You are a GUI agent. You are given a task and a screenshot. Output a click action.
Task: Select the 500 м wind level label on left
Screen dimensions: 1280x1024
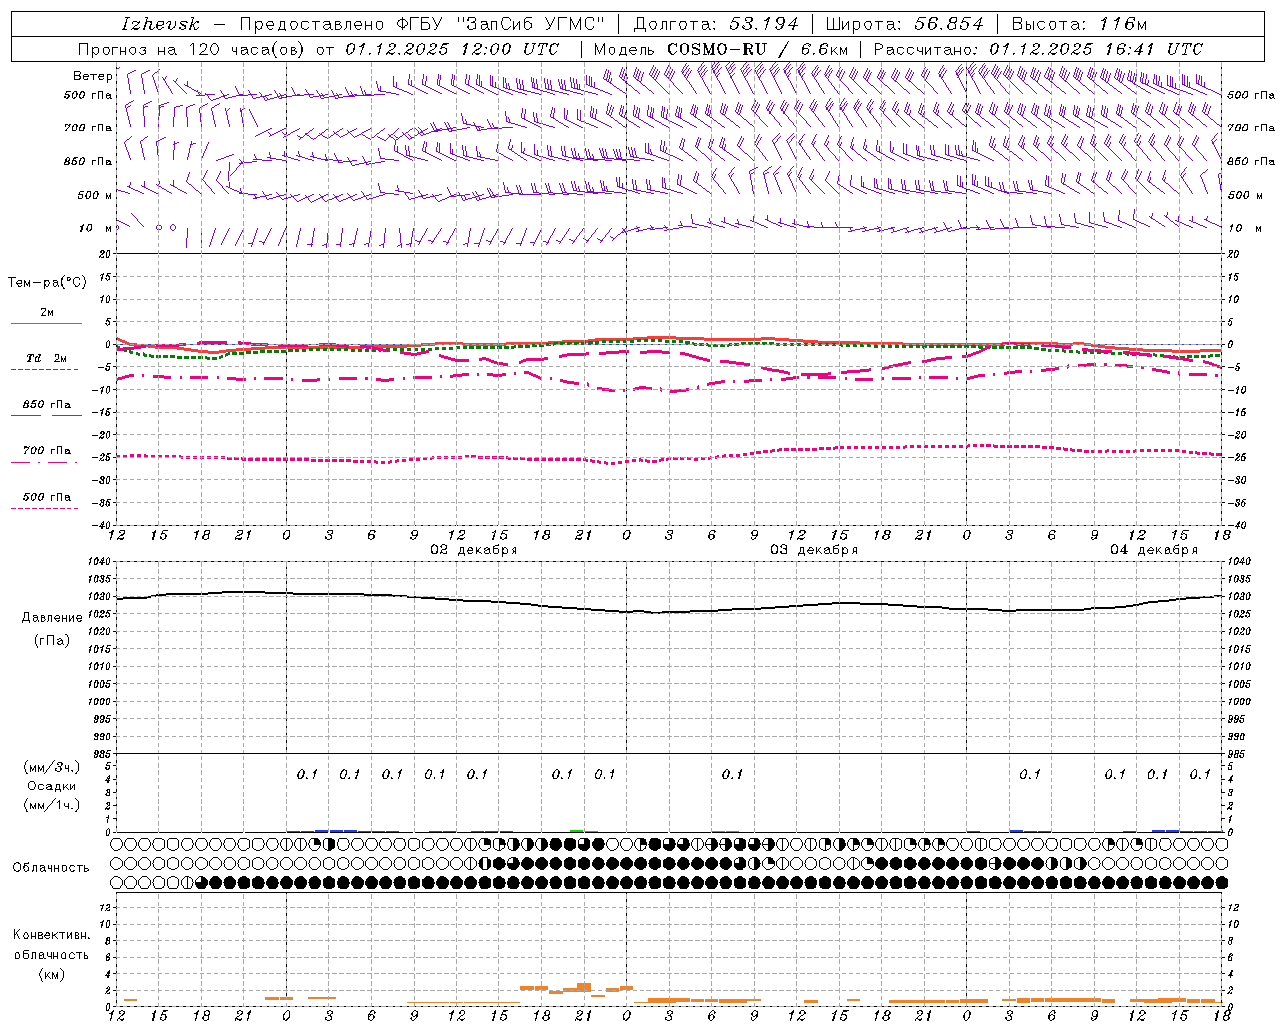(x=95, y=195)
